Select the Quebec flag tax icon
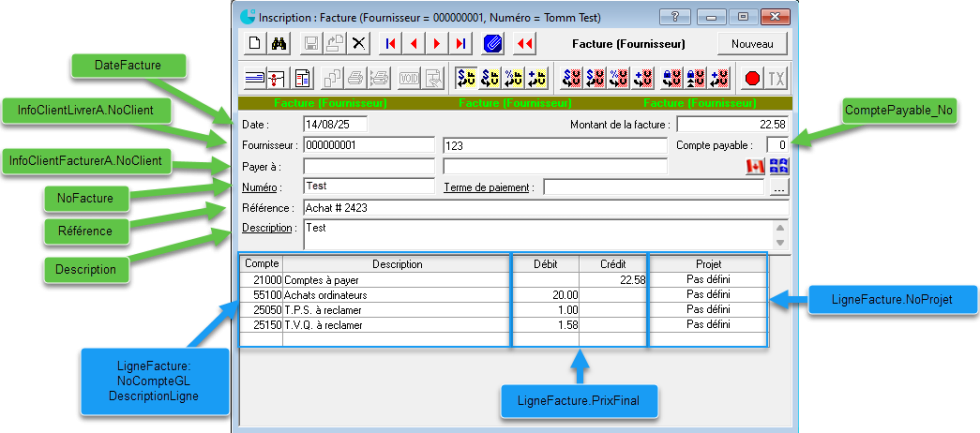980x433 pixels. [778, 166]
